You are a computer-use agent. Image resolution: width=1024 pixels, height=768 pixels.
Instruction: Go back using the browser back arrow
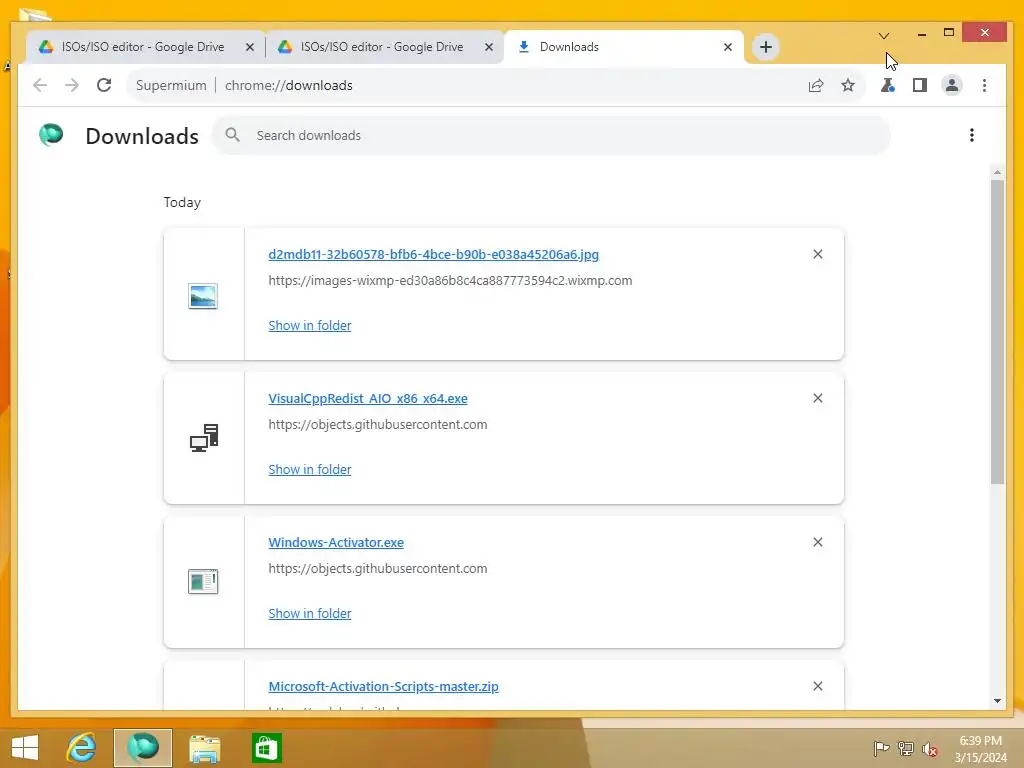pos(40,85)
